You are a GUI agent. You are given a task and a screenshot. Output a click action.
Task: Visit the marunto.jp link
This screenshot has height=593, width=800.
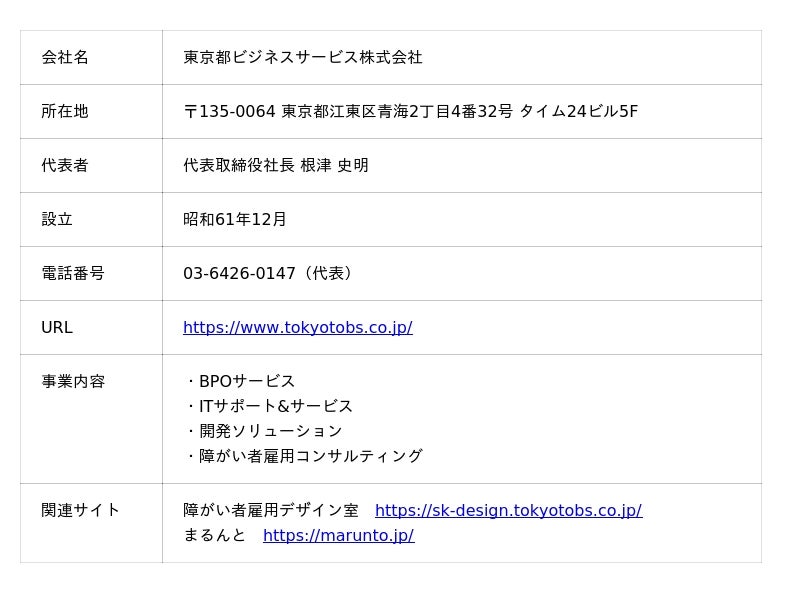pos(338,536)
